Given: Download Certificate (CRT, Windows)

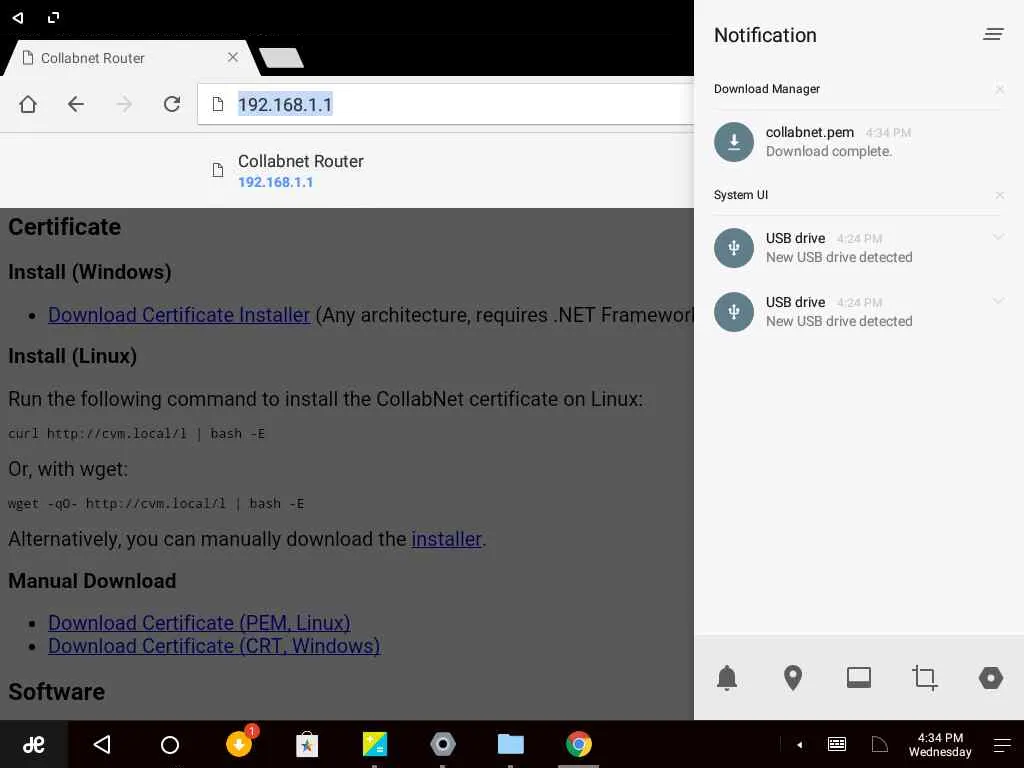Looking at the screenshot, I should (x=214, y=646).
